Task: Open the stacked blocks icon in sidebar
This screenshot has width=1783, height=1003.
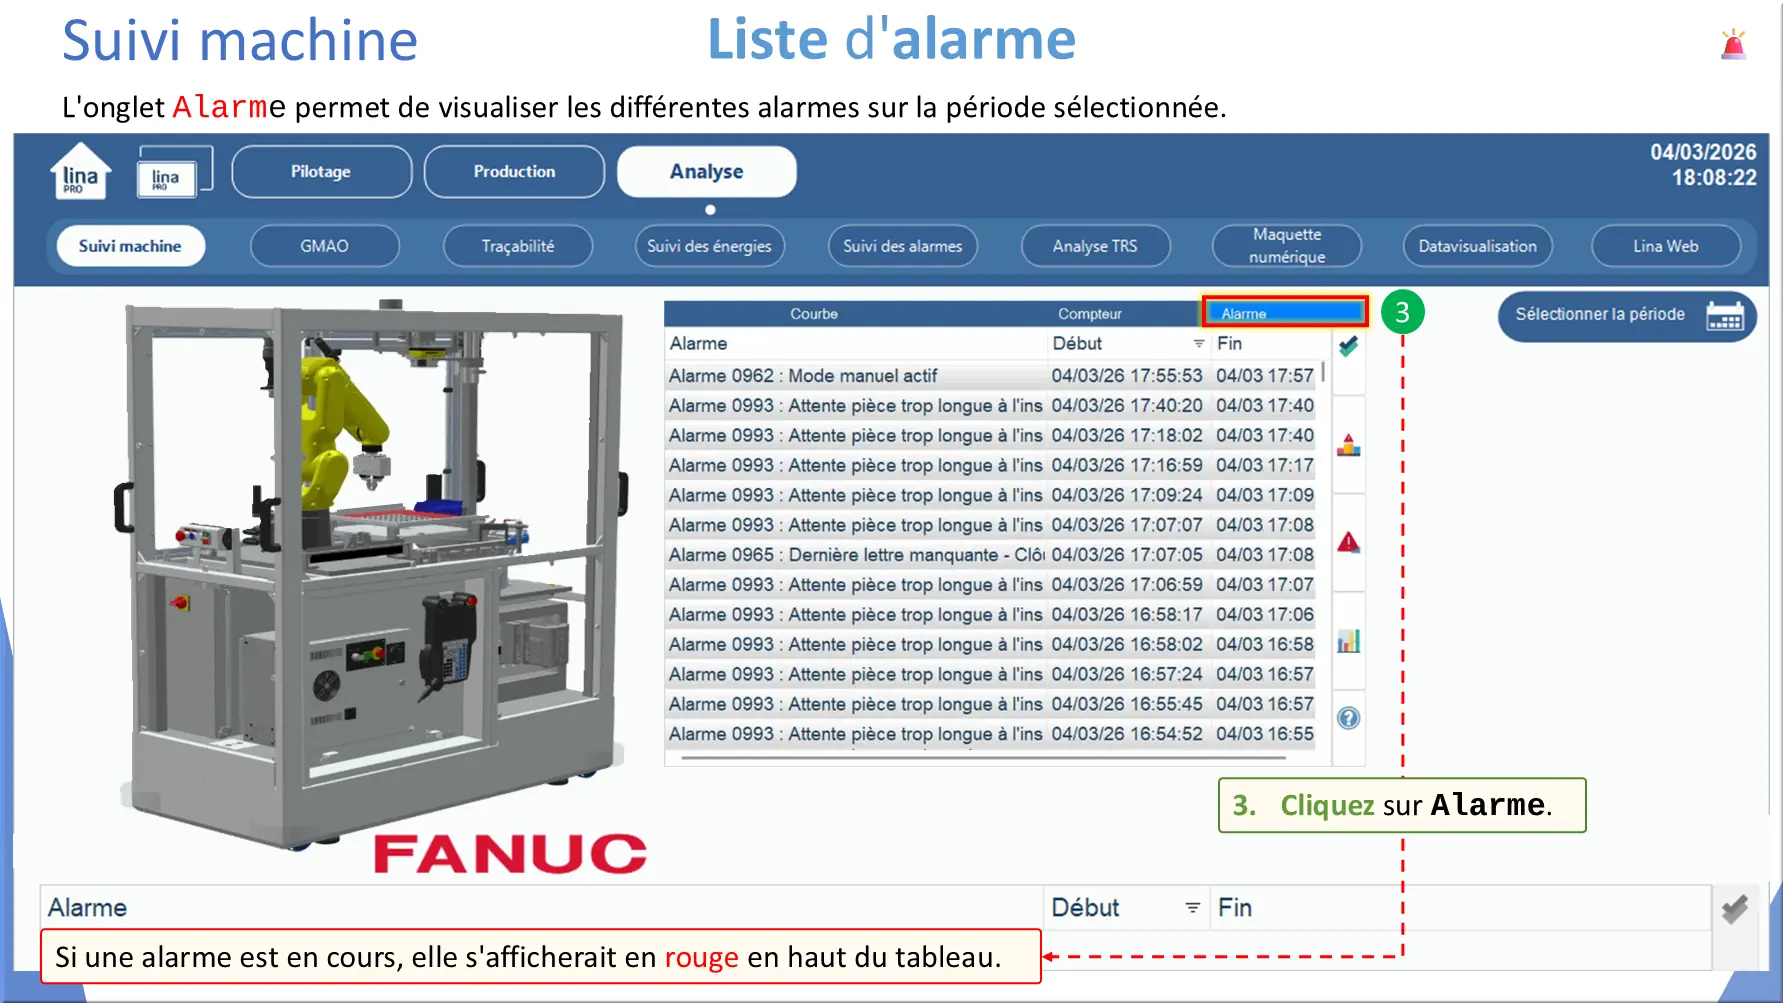Action: click(1348, 445)
